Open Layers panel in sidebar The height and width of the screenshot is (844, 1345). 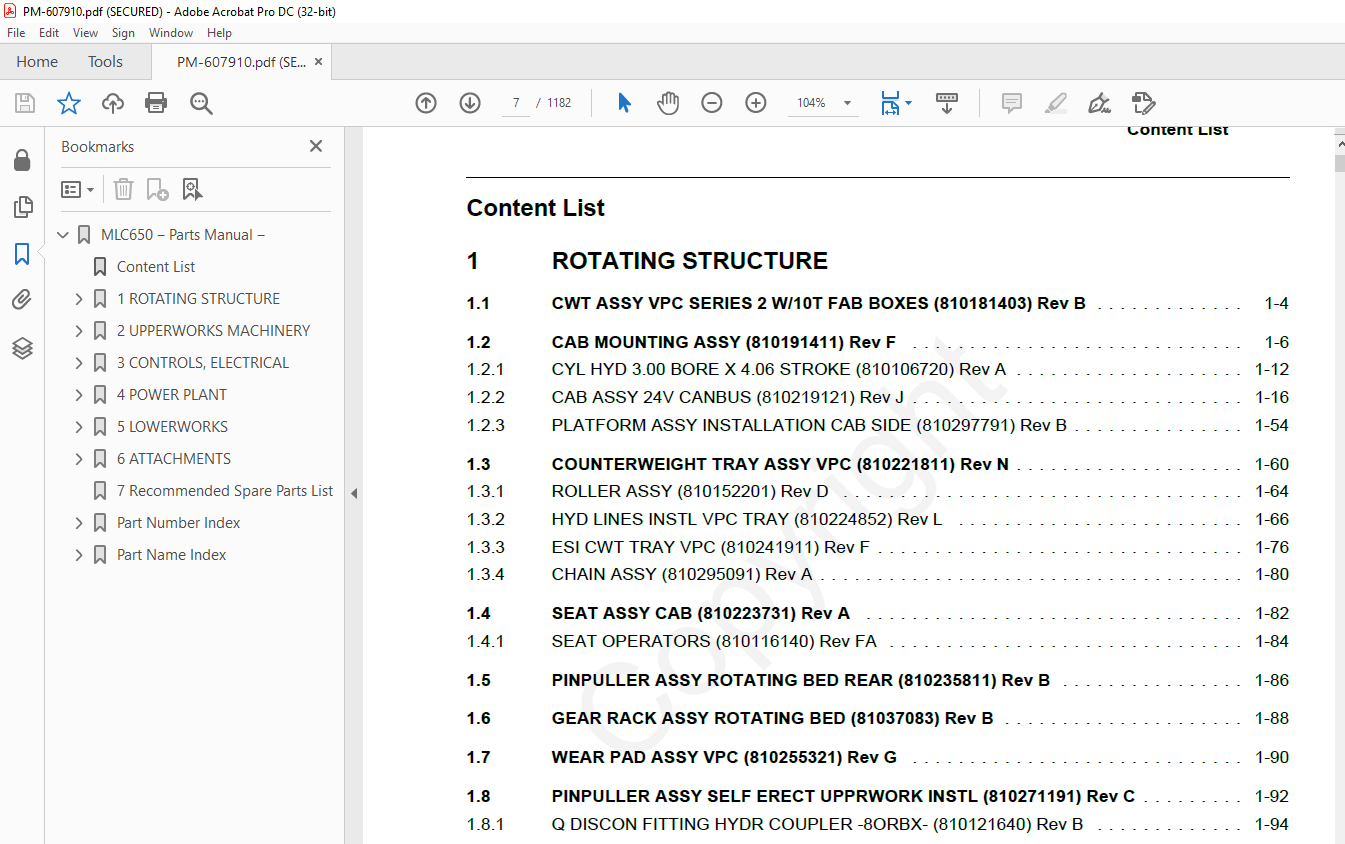point(22,348)
